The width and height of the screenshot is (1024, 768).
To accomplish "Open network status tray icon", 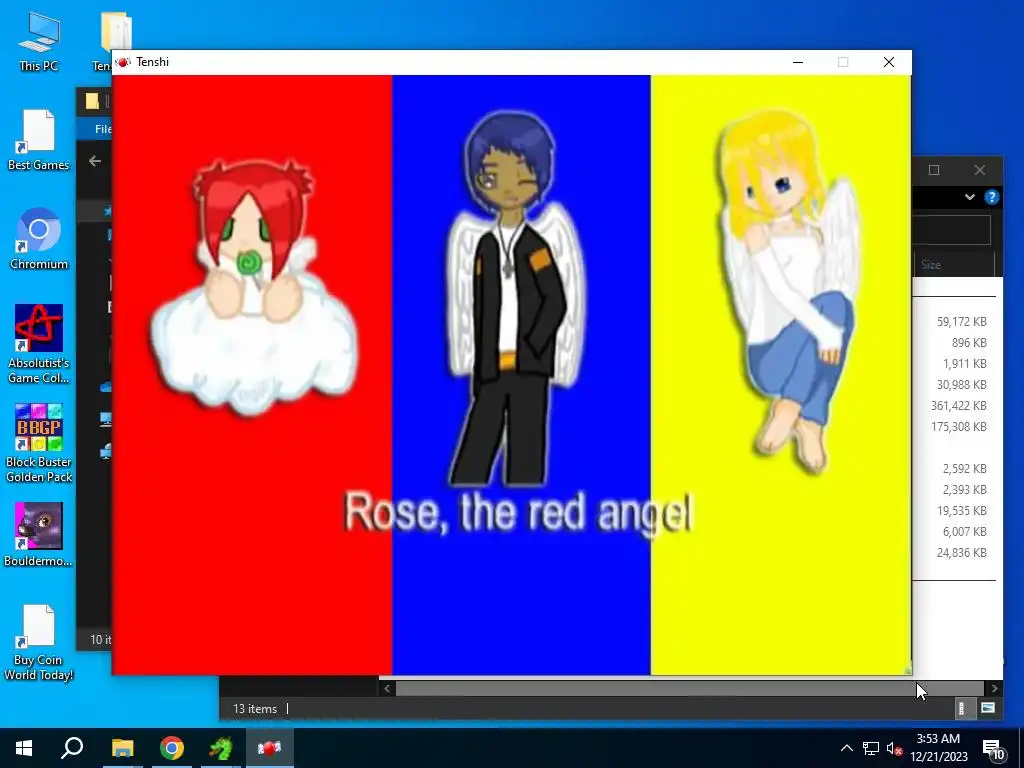I will tap(871, 748).
